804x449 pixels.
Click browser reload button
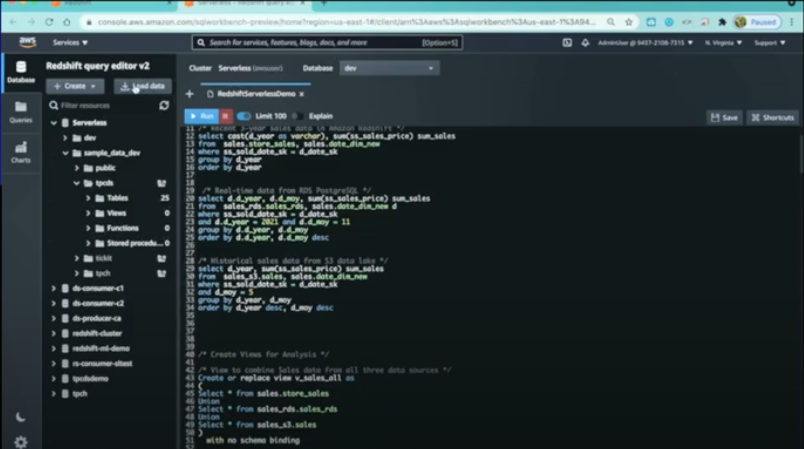(x=49, y=22)
